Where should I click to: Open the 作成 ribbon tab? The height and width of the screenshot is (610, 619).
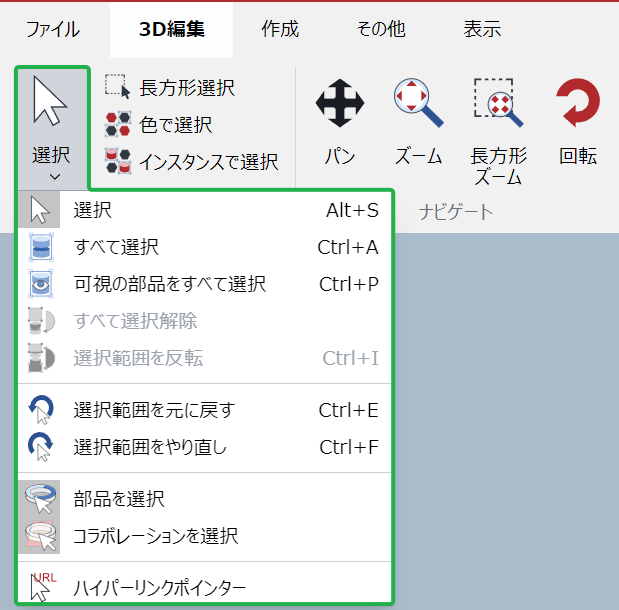tap(280, 30)
